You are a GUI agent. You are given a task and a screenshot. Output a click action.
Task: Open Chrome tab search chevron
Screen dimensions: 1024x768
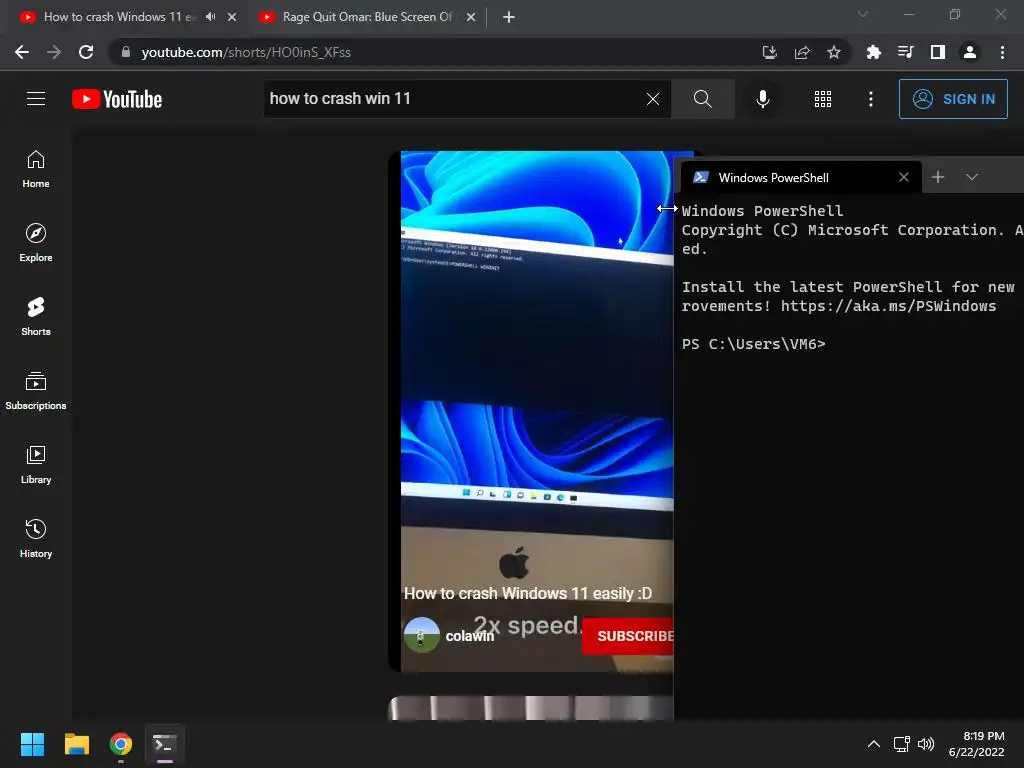863,14
